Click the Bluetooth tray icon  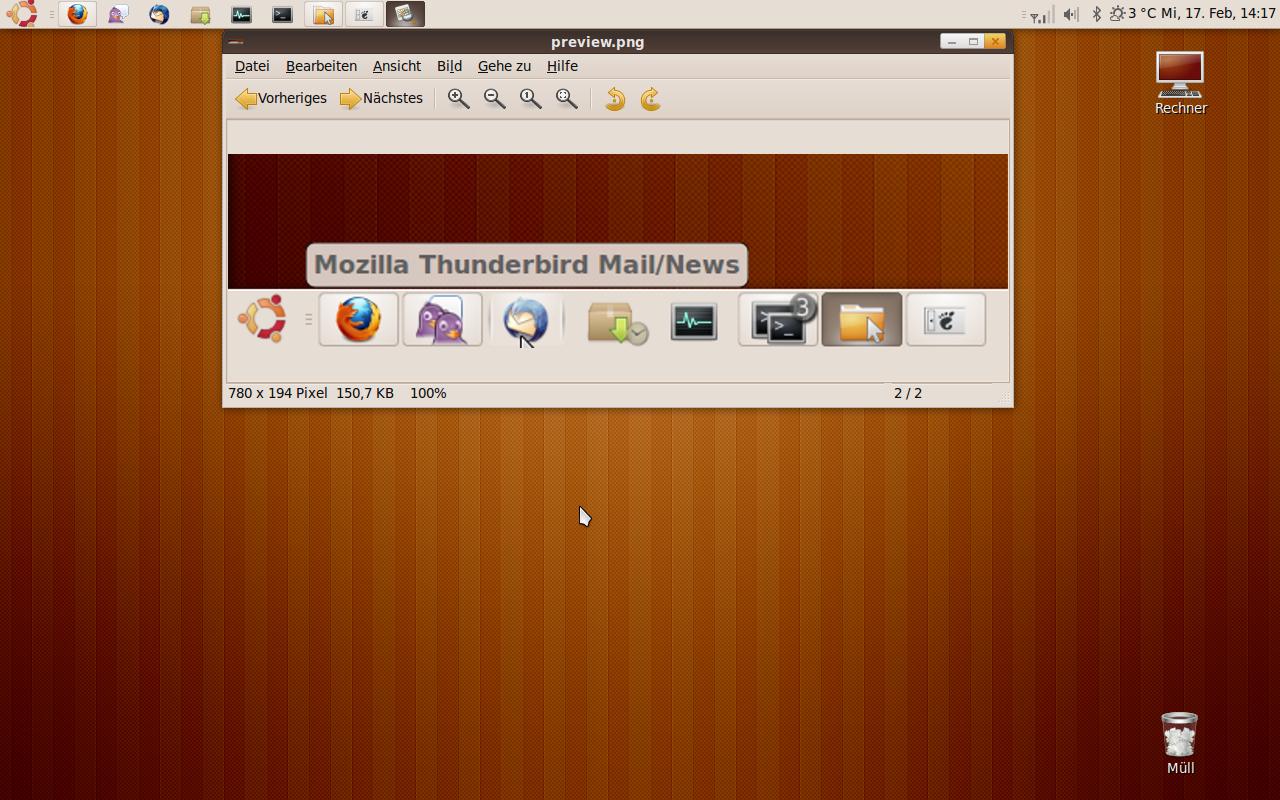pos(1096,14)
